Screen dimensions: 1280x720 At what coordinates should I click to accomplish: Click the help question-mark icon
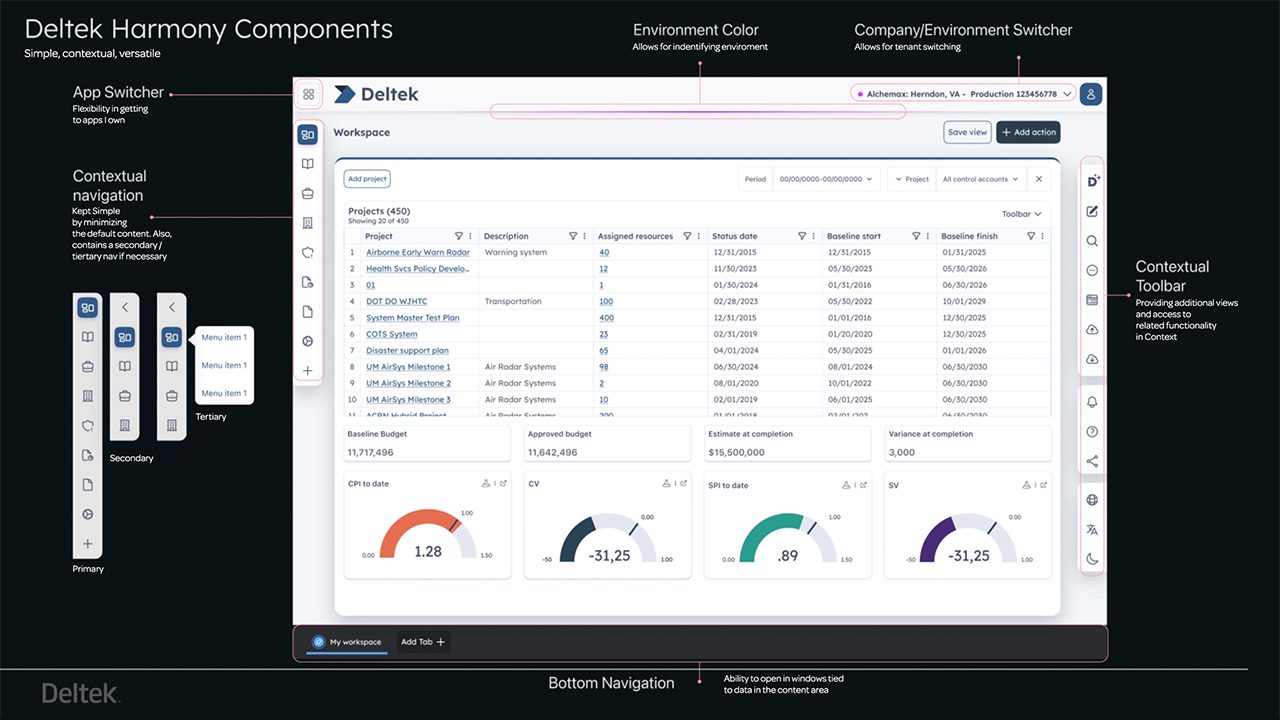coord(1091,430)
